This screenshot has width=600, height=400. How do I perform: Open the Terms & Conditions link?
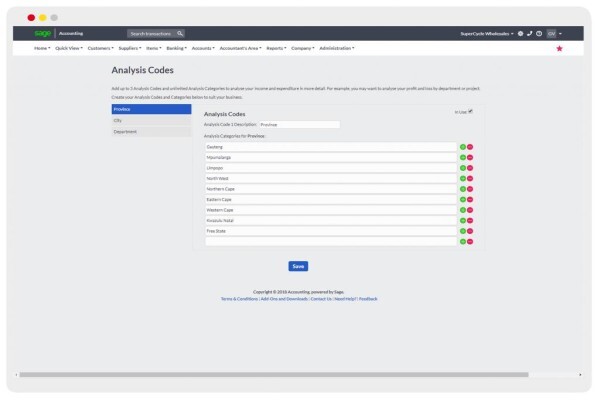click(x=239, y=299)
